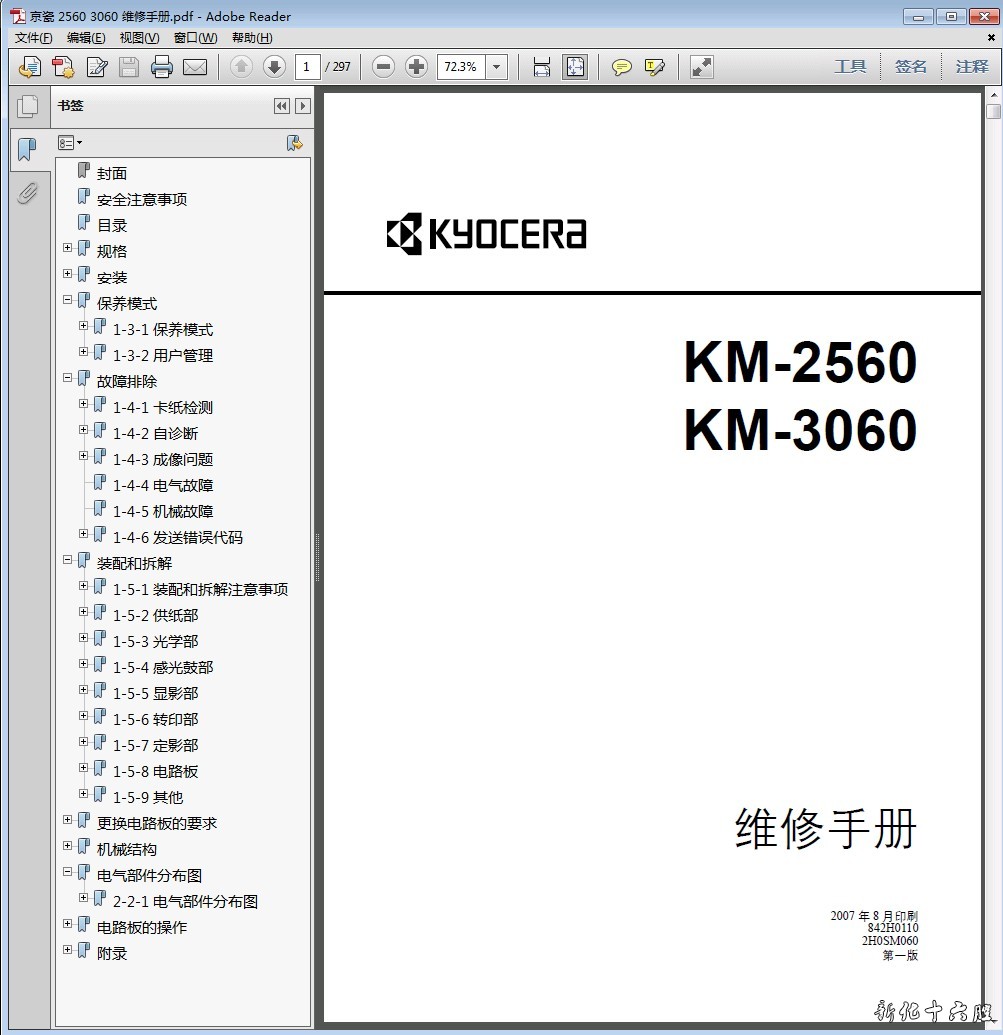Open the page thumbnails panel
The image size is (1003, 1035).
point(28,106)
